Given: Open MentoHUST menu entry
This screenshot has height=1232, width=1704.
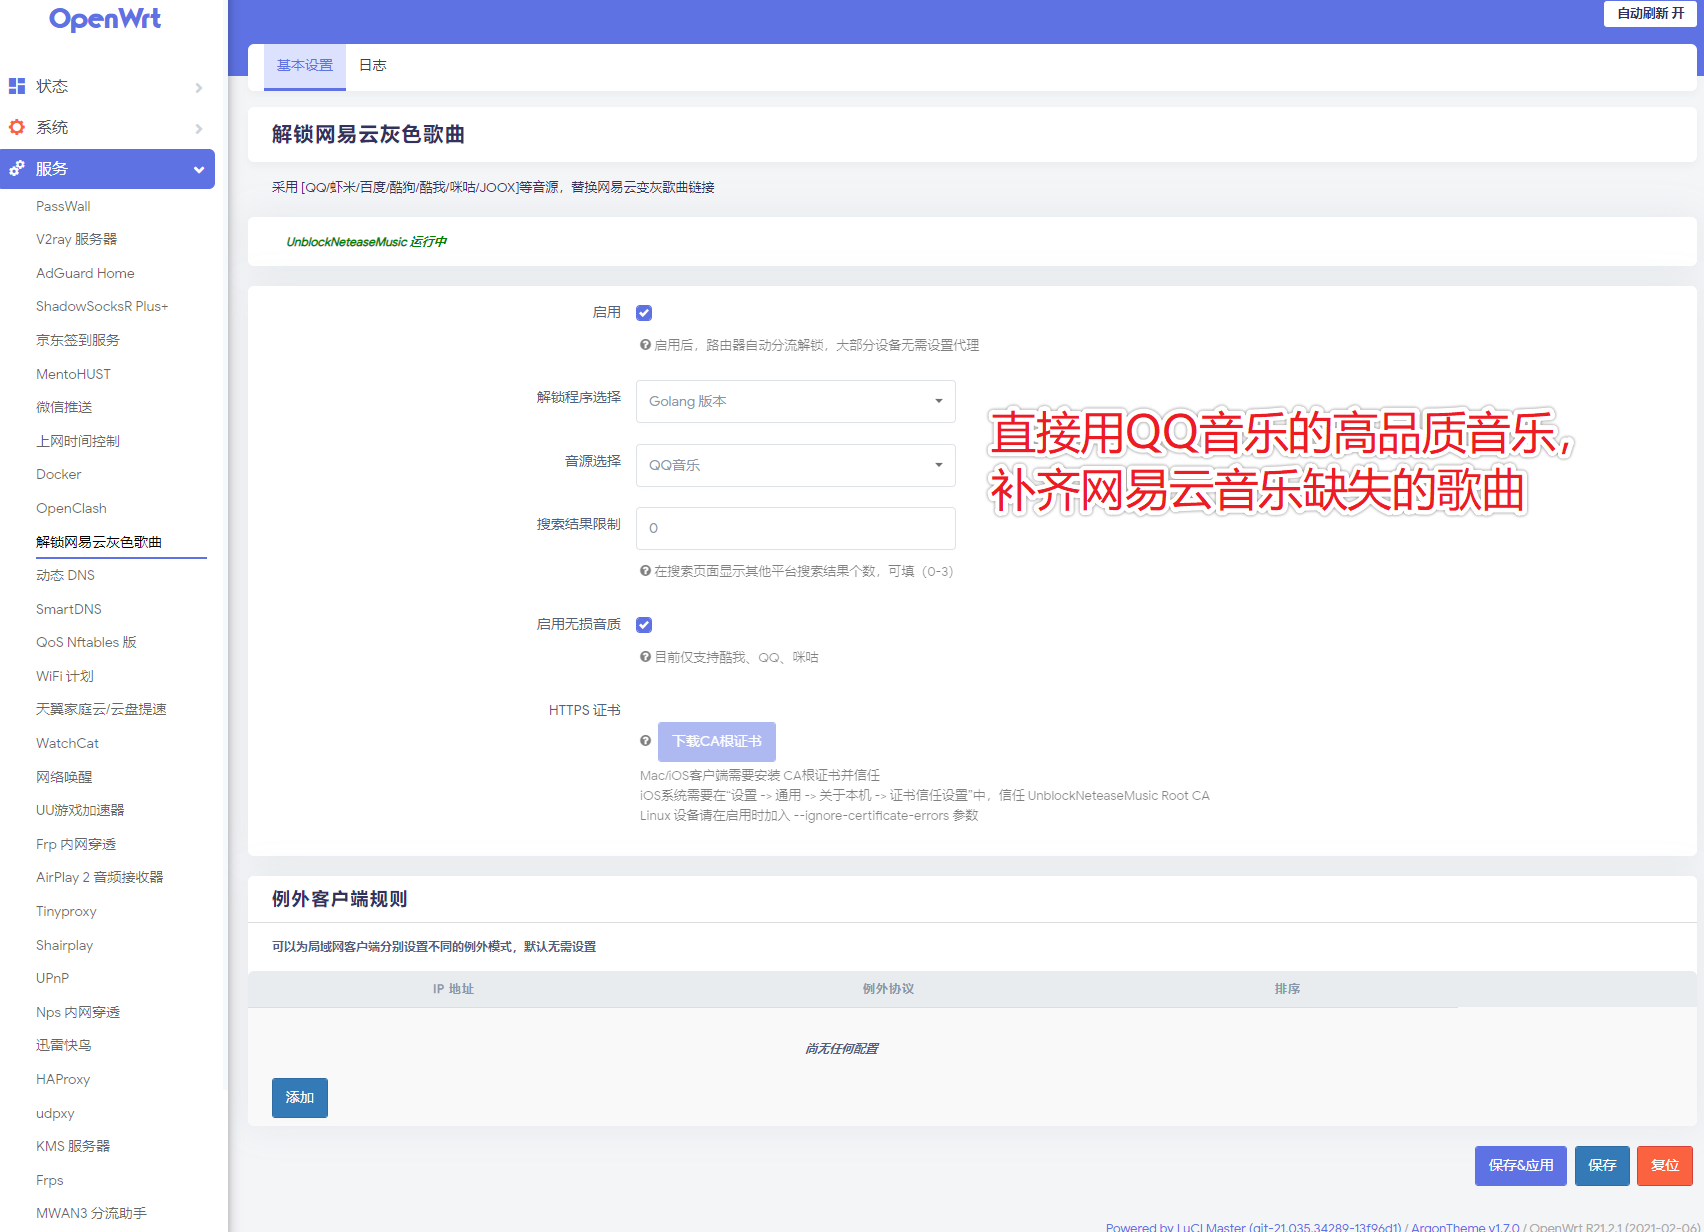Looking at the screenshot, I should [x=73, y=374].
